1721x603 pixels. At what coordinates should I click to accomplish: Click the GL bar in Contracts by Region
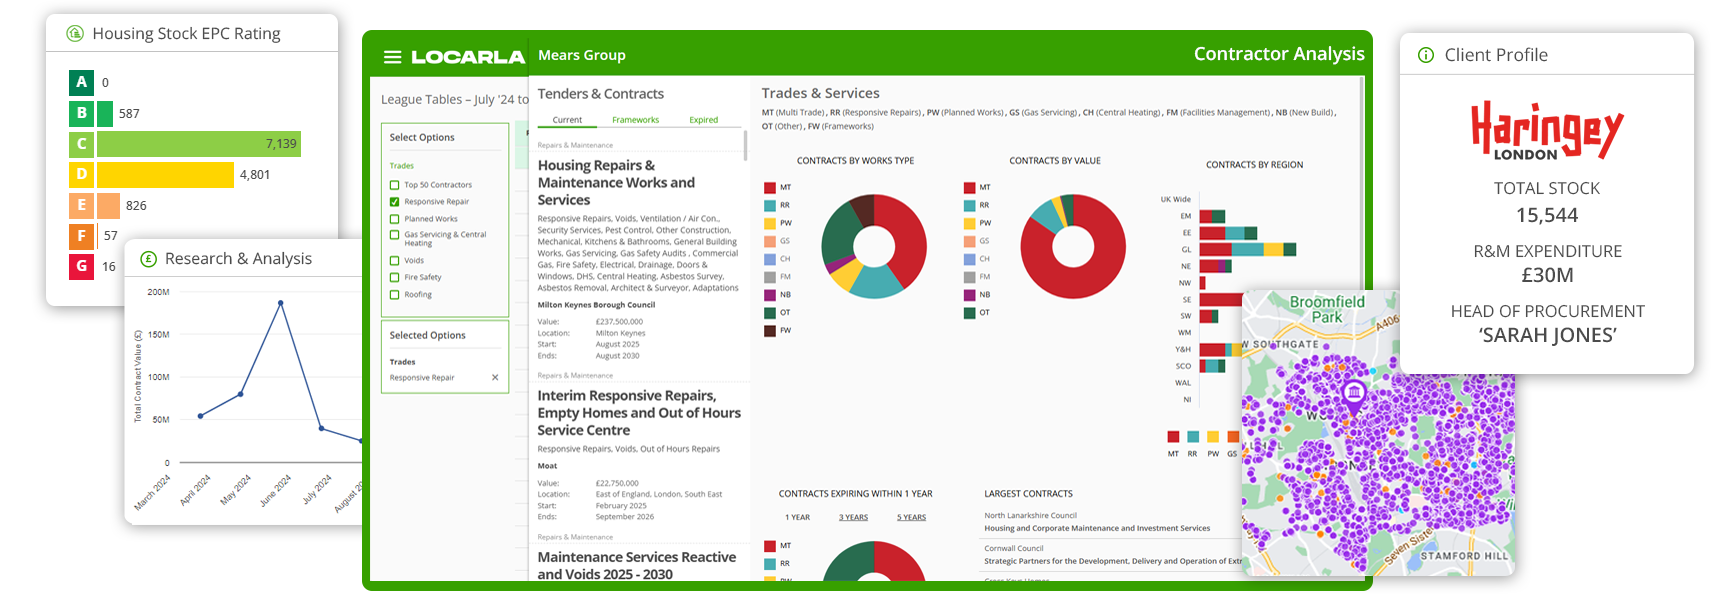coord(1248,250)
